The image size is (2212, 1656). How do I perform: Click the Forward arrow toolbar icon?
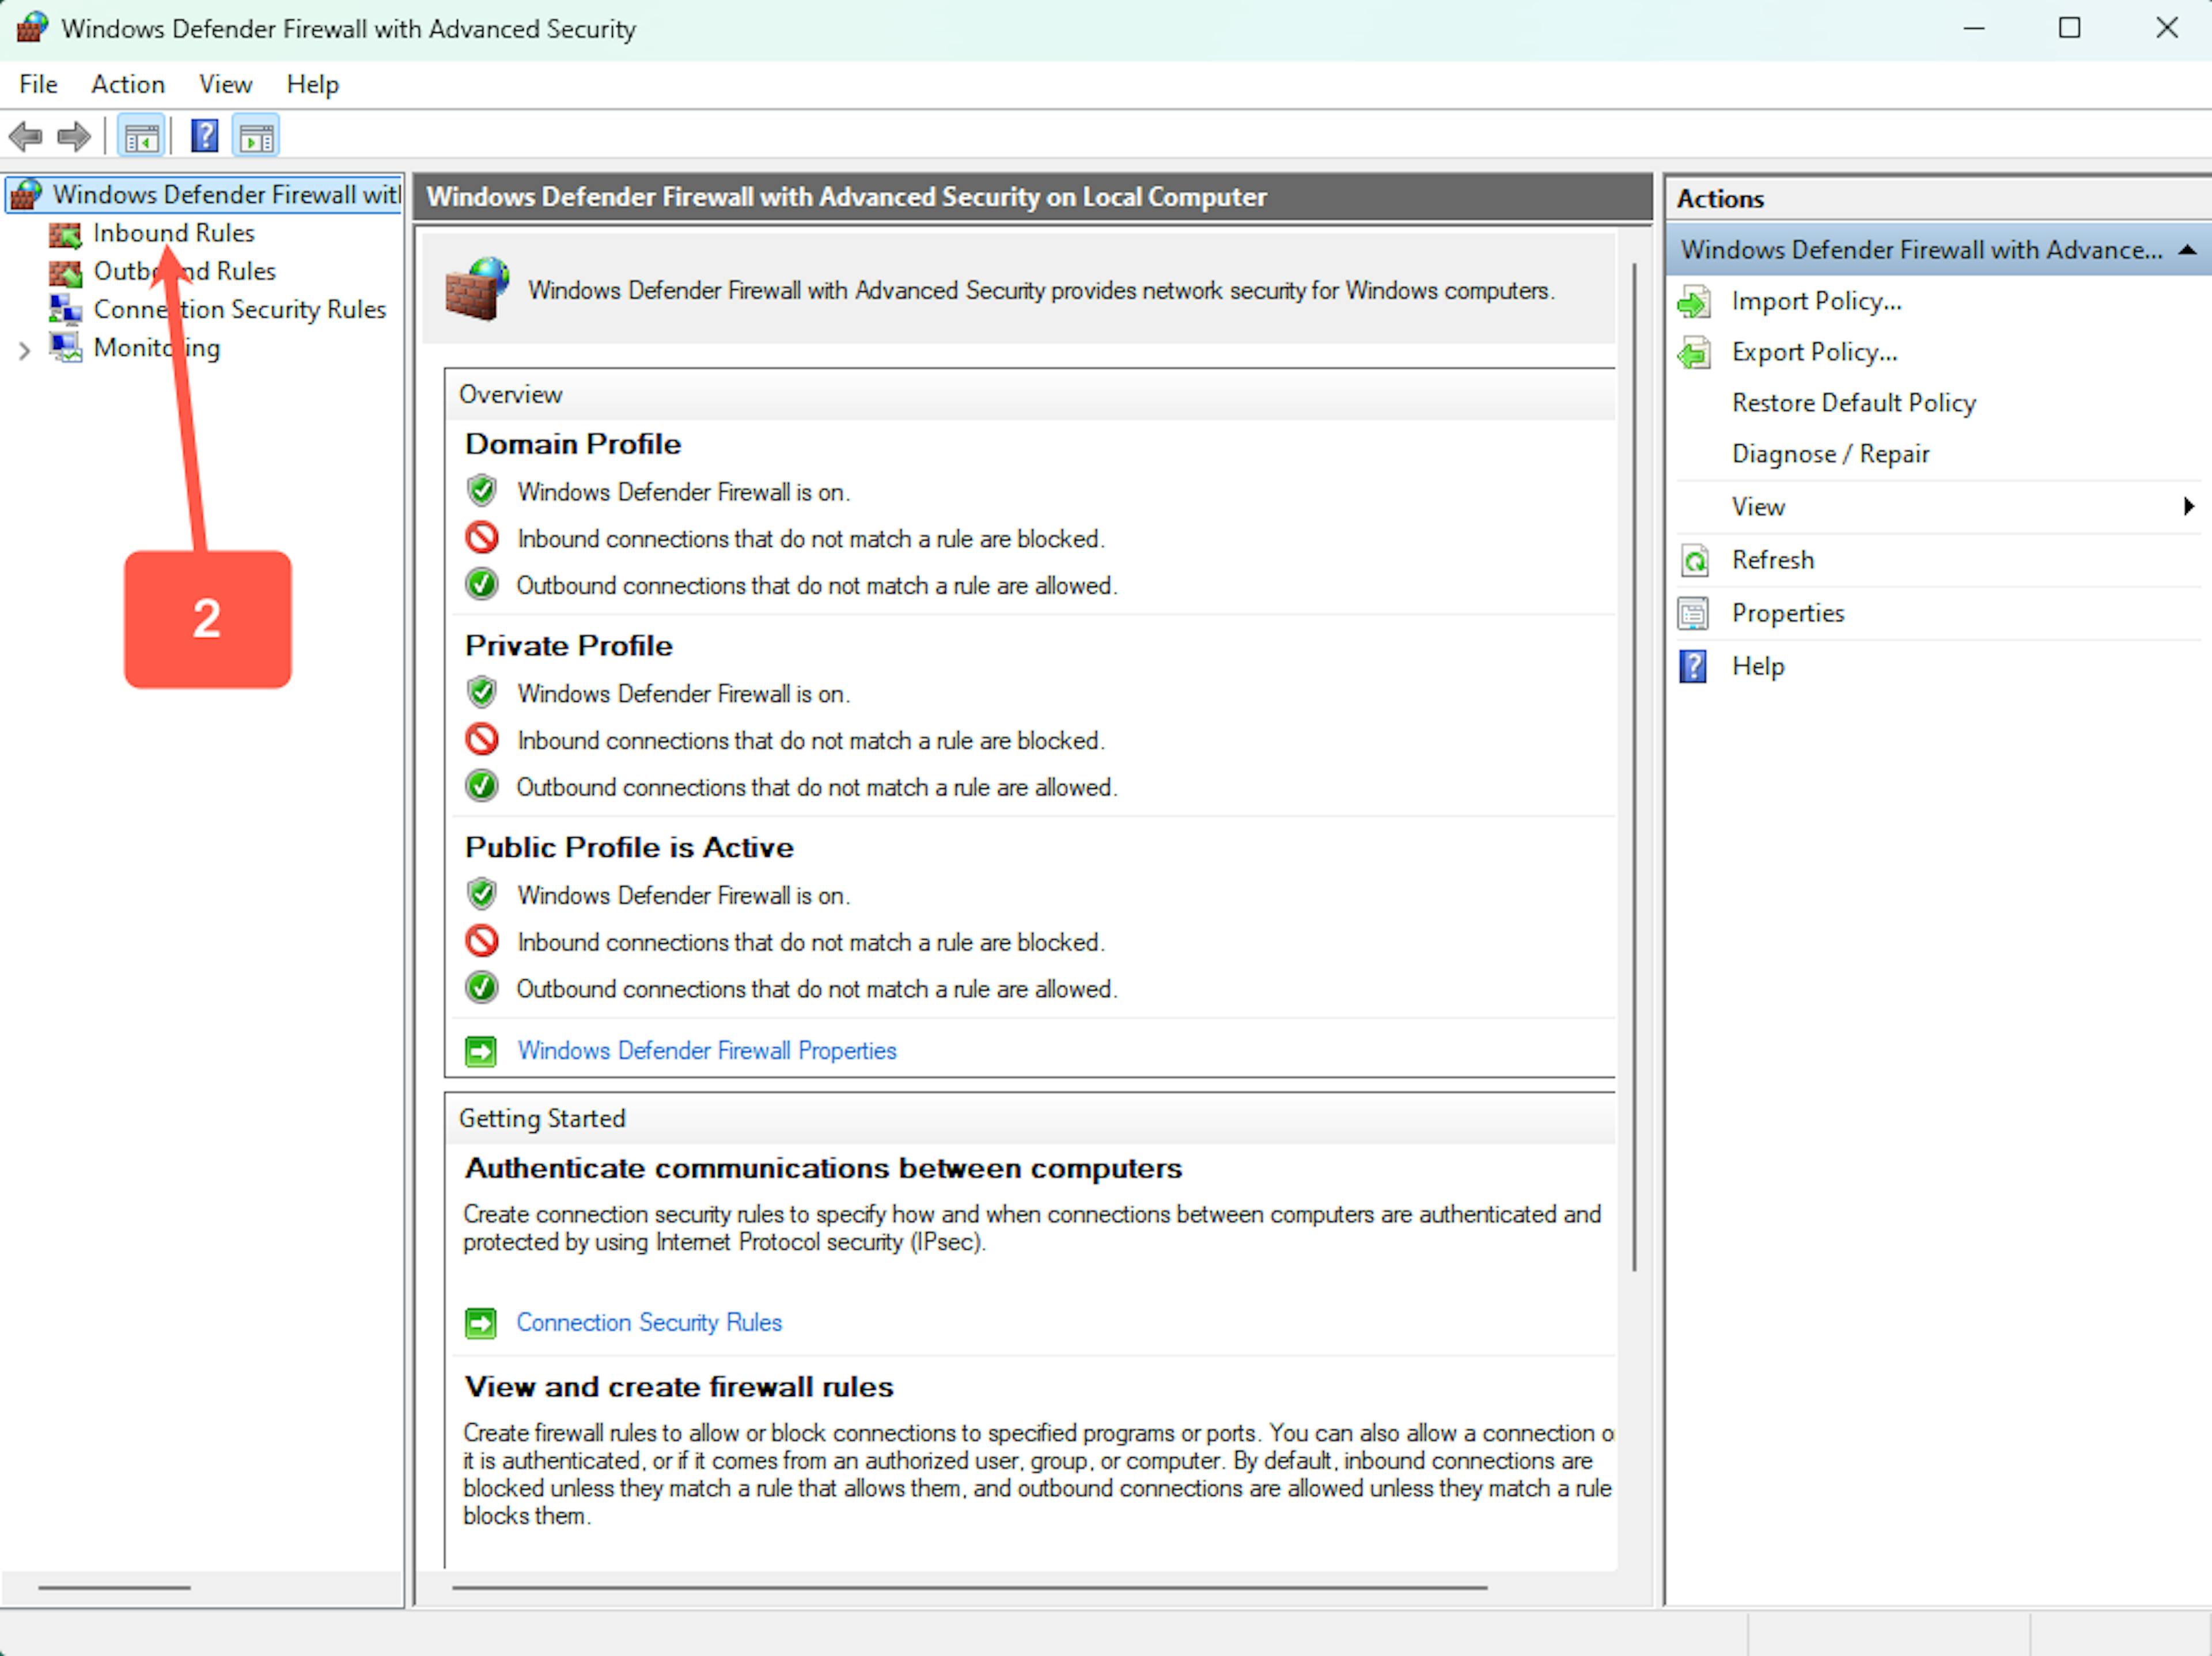click(74, 136)
